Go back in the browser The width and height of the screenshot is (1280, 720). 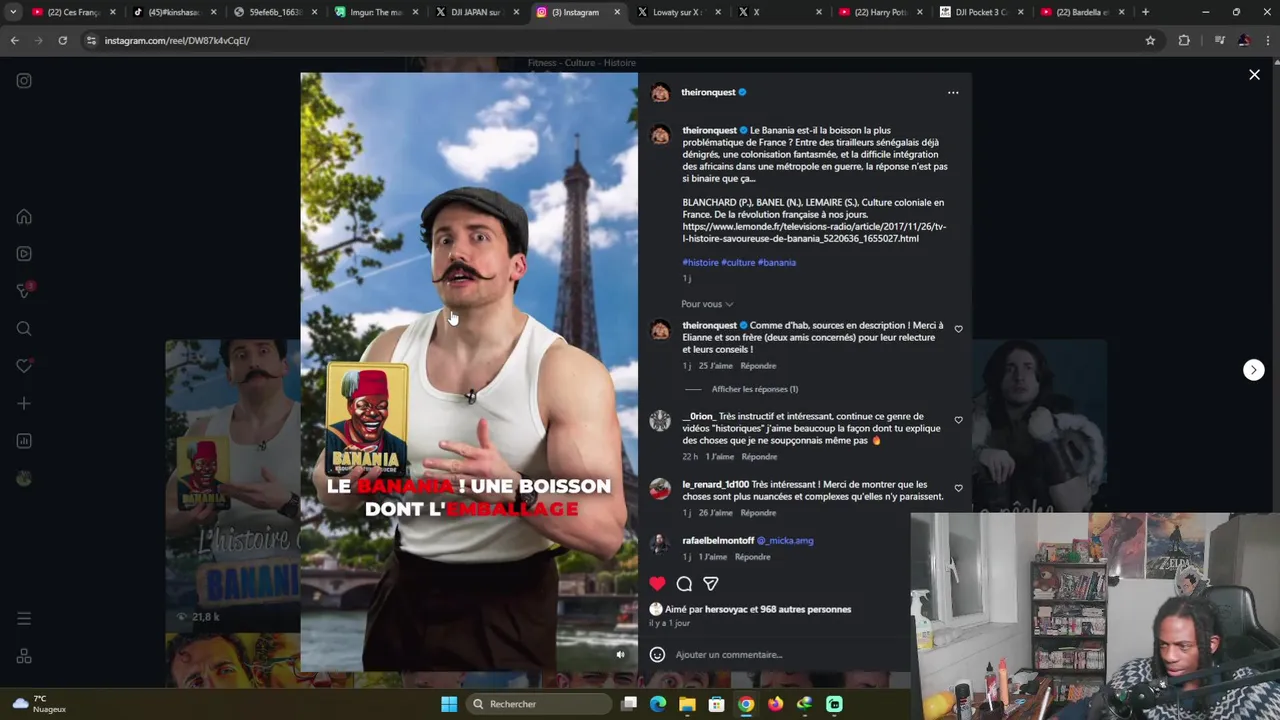[14, 40]
